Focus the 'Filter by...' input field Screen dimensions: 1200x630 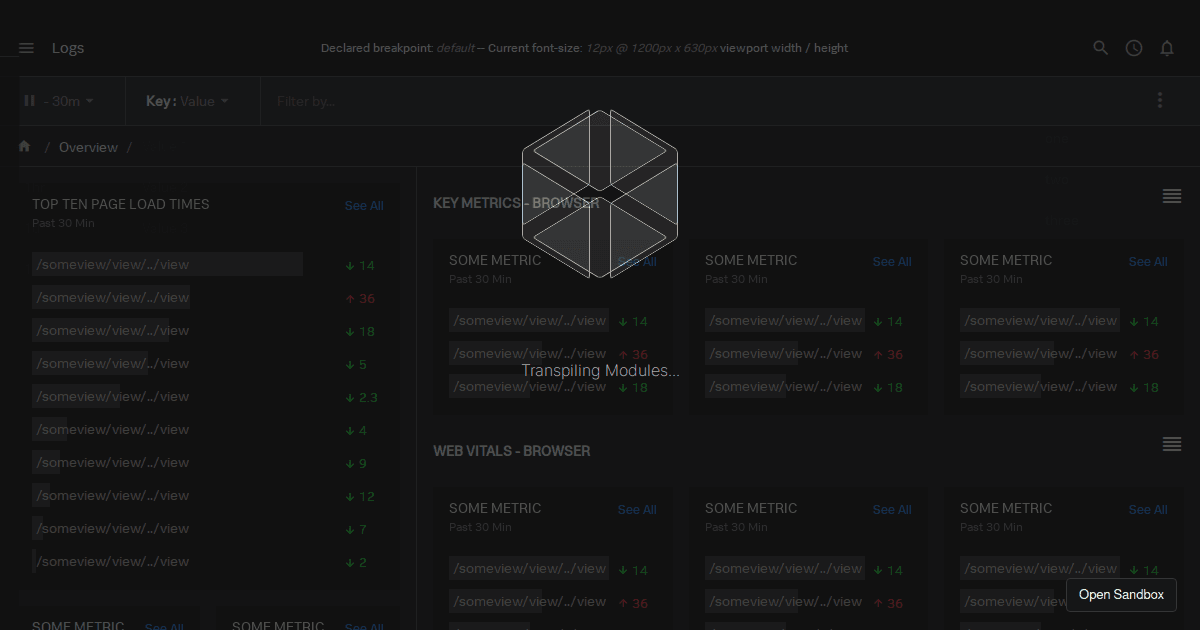[x=700, y=101]
